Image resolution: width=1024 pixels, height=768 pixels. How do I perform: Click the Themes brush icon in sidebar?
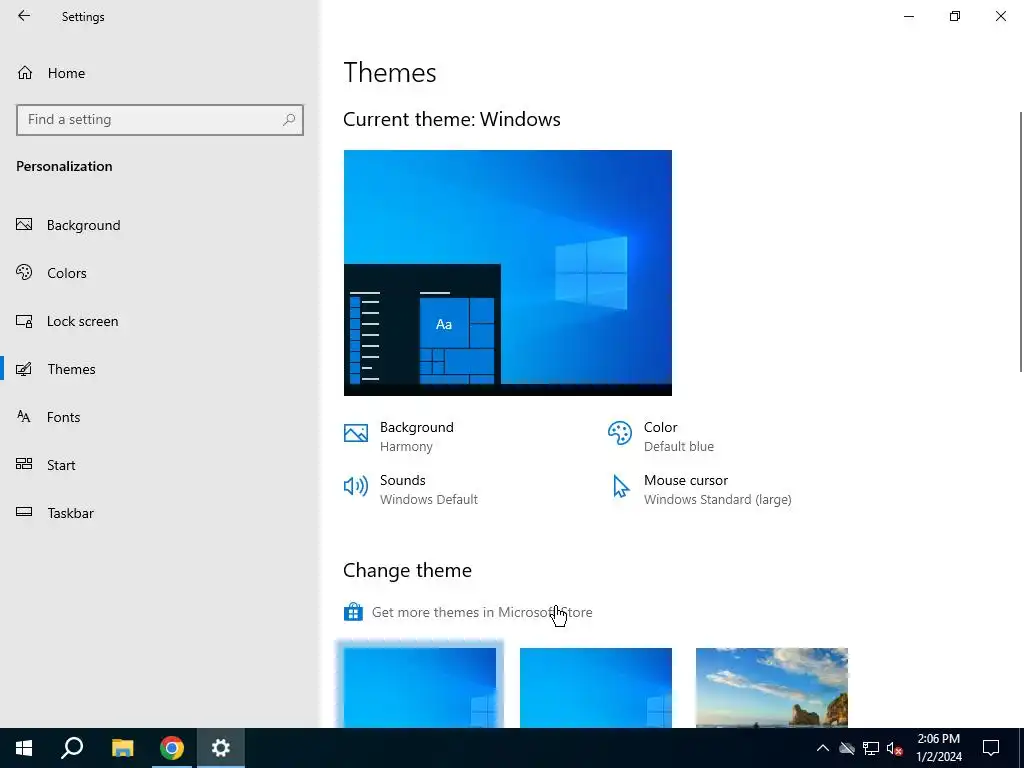point(24,369)
